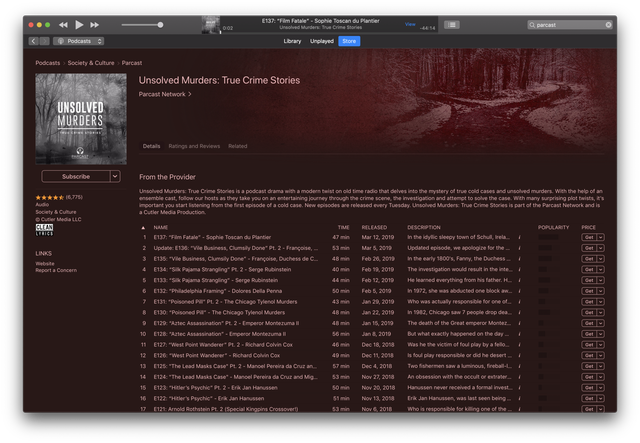Click the Back navigation arrow
This screenshot has width=640, height=443.
click(34, 41)
